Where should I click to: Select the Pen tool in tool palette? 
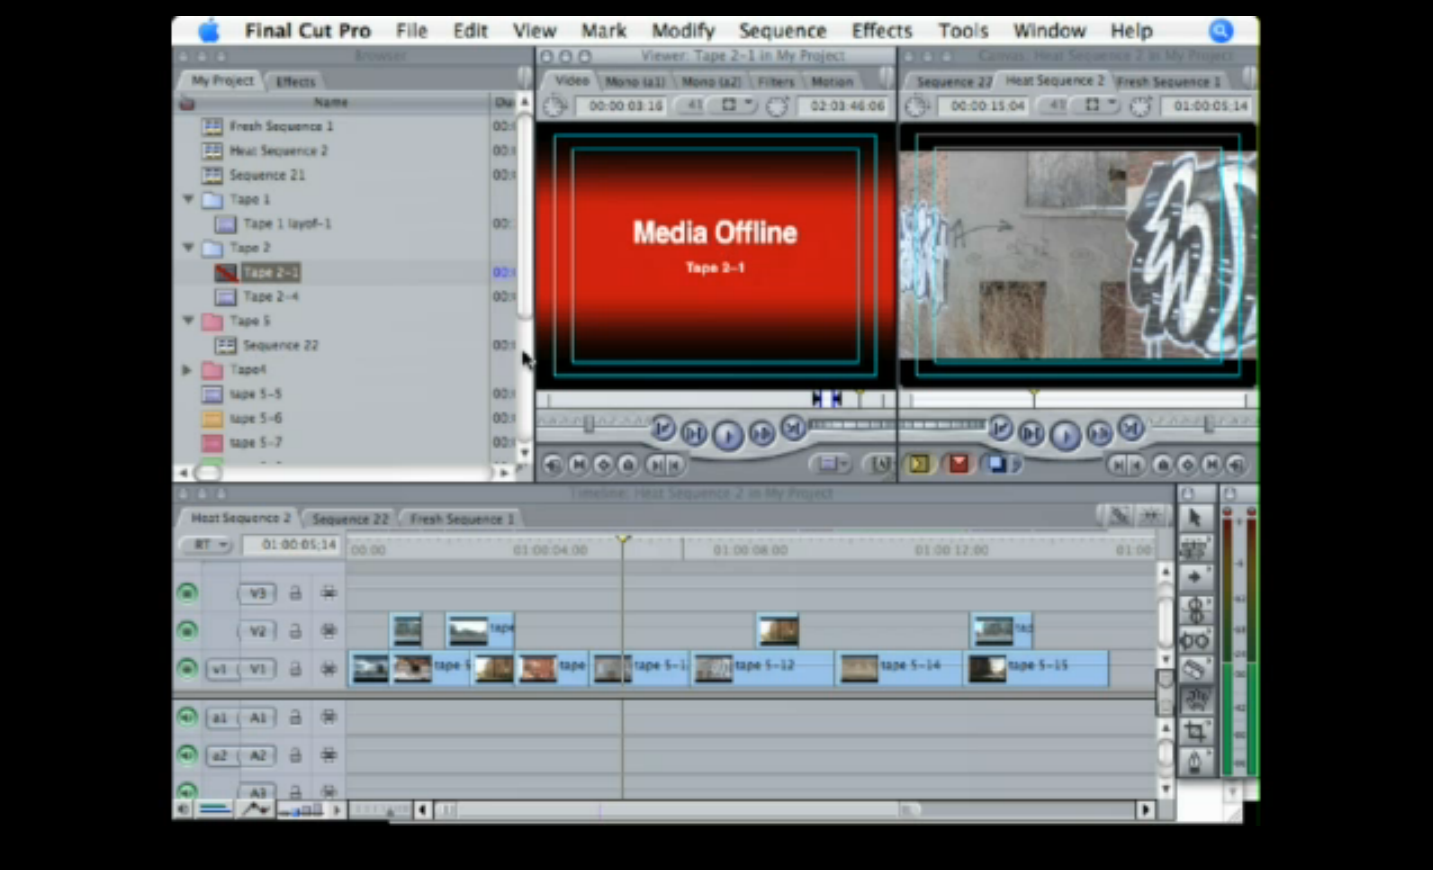(x=1194, y=763)
